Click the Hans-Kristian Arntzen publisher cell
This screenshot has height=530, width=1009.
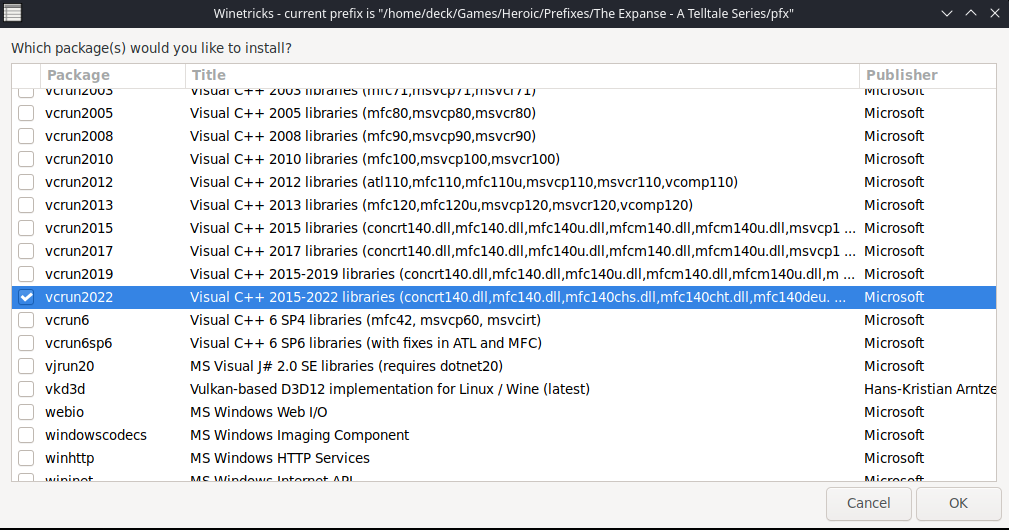(x=930, y=389)
